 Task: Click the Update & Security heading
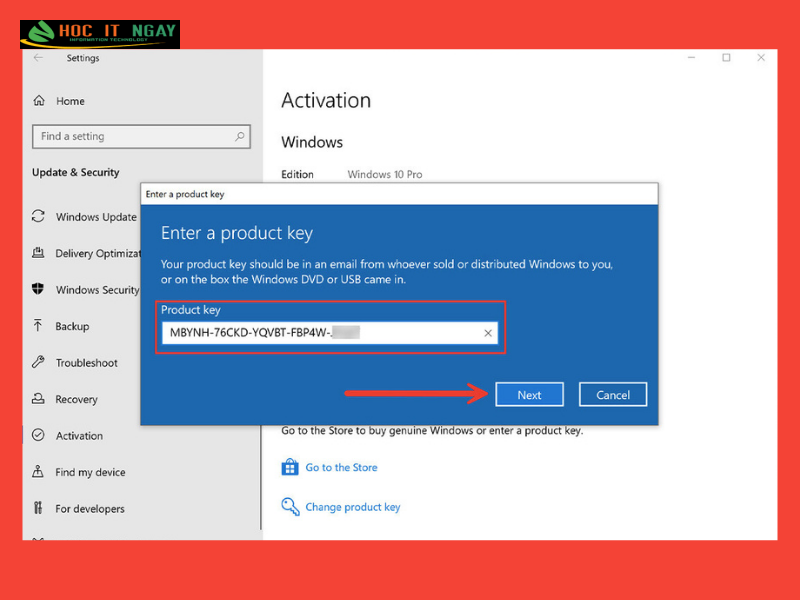pyautogui.click(x=76, y=172)
